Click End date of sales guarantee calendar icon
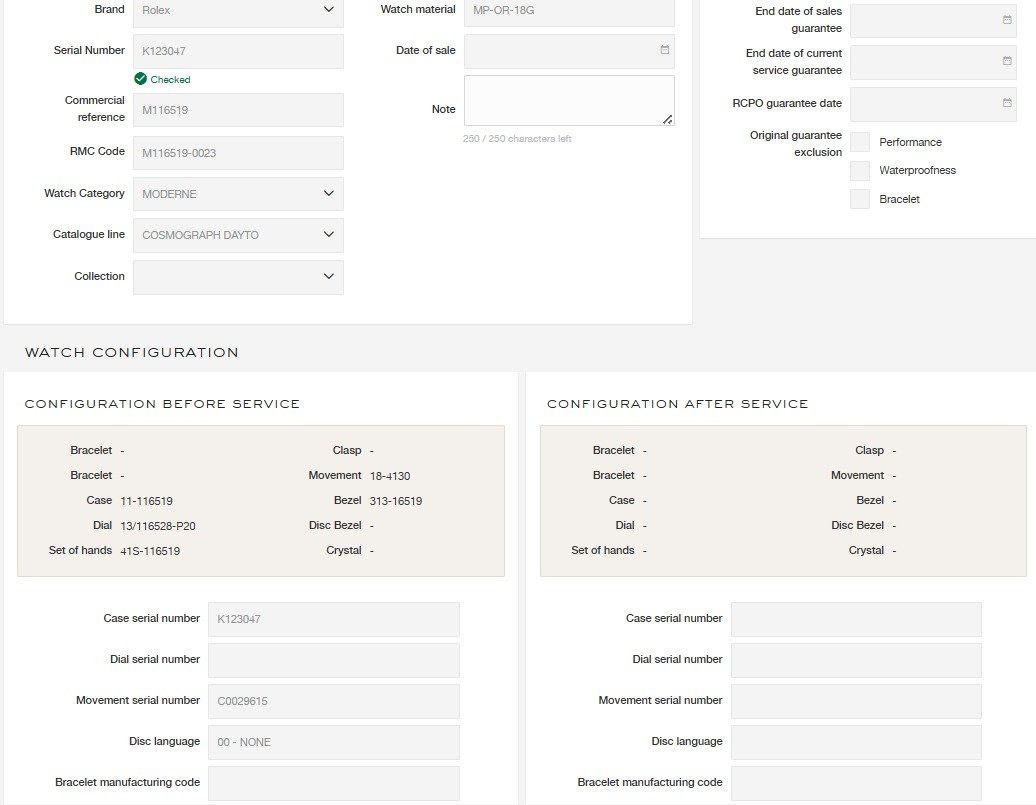1036x805 pixels. (1006, 20)
